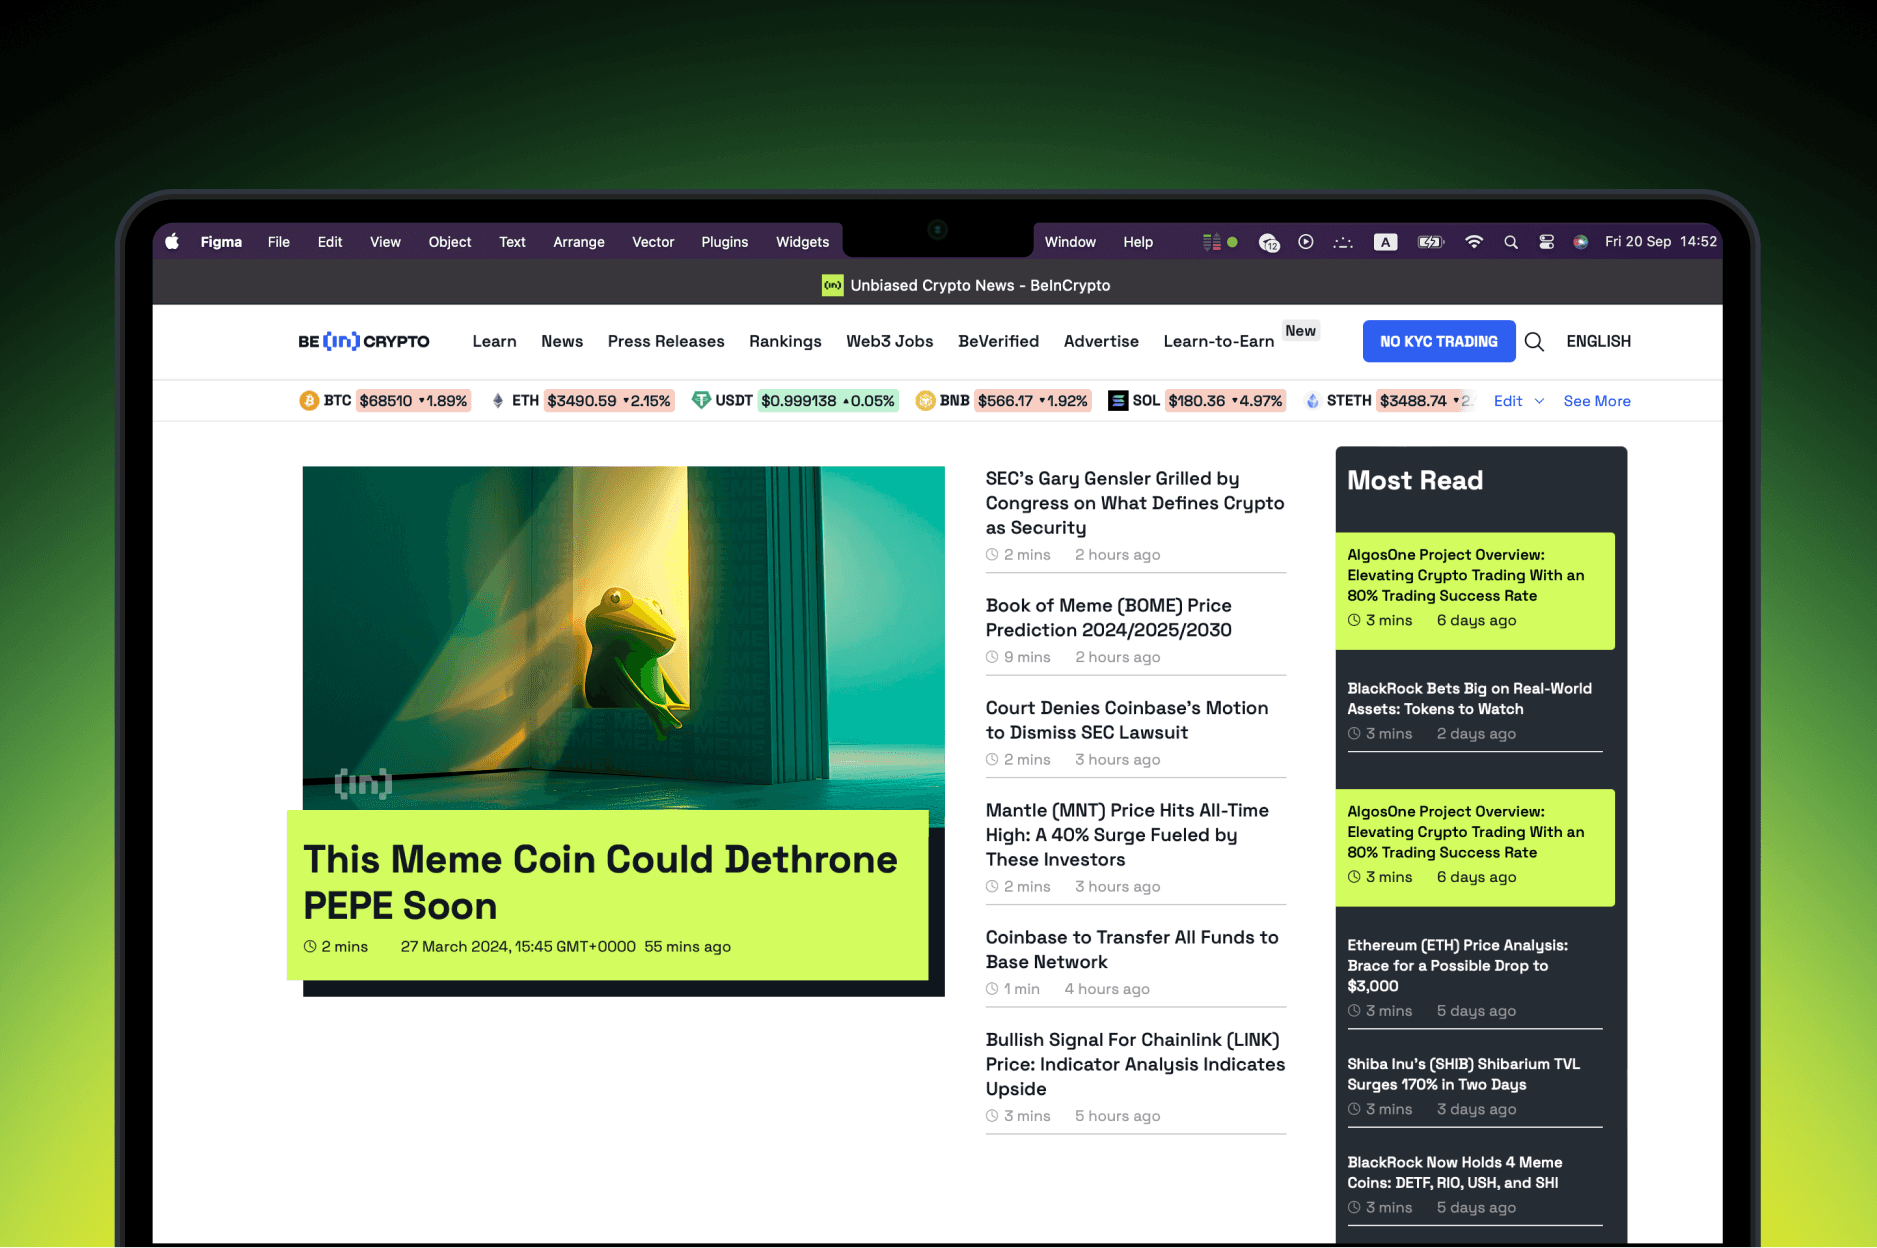
Task: Open the Vector menu
Action: pyautogui.click(x=653, y=242)
